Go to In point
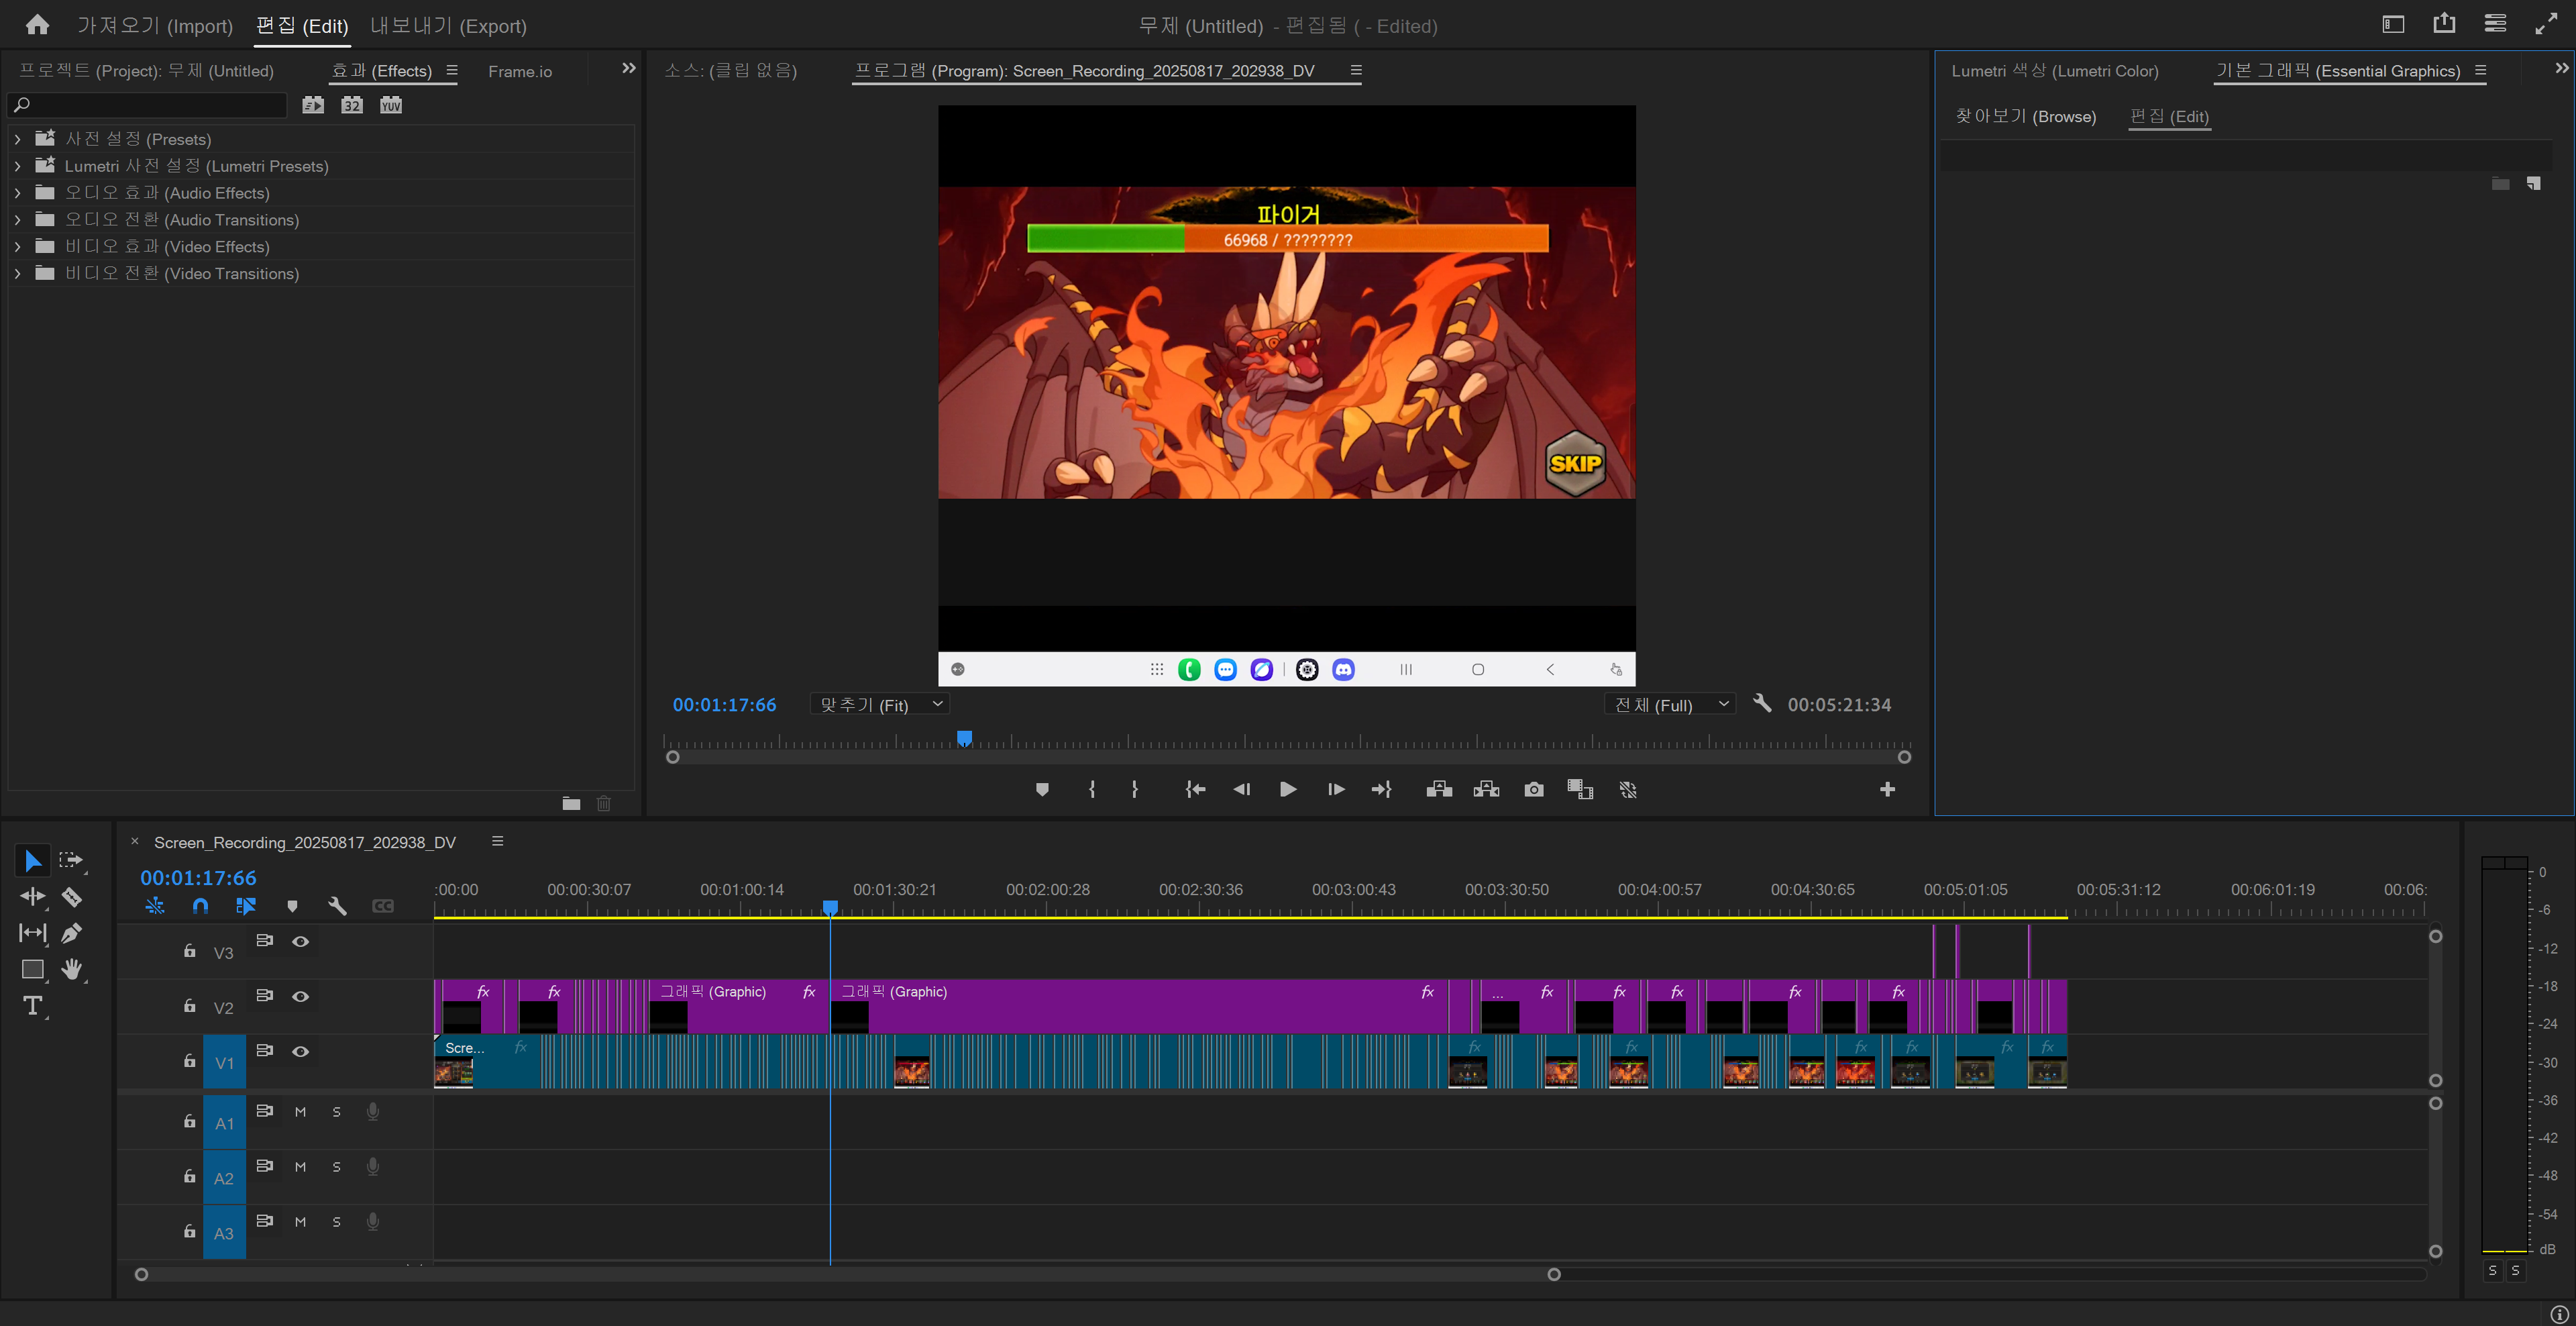Viewport: 2576px width, 1326px height. (x=1195, y=790)
